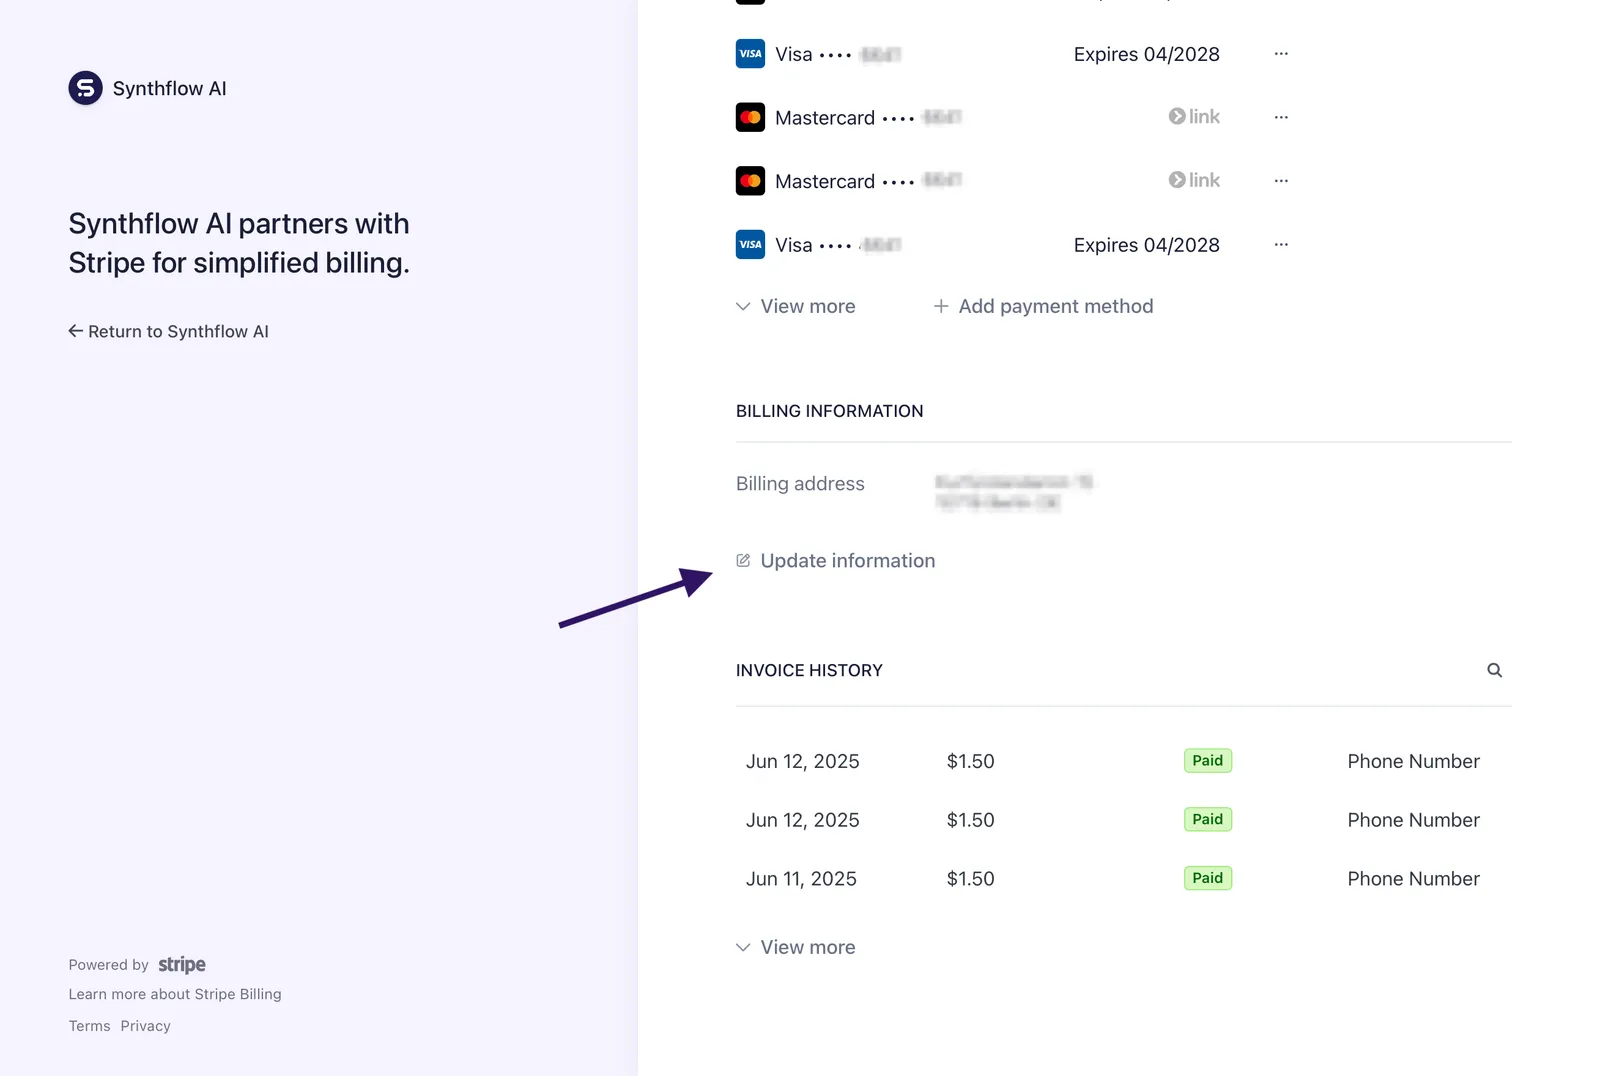The height and width of the screenshot is (1076, 1600).
Task: Click the Synthflow AI brand name text
Action: click(x=170, y=88)
